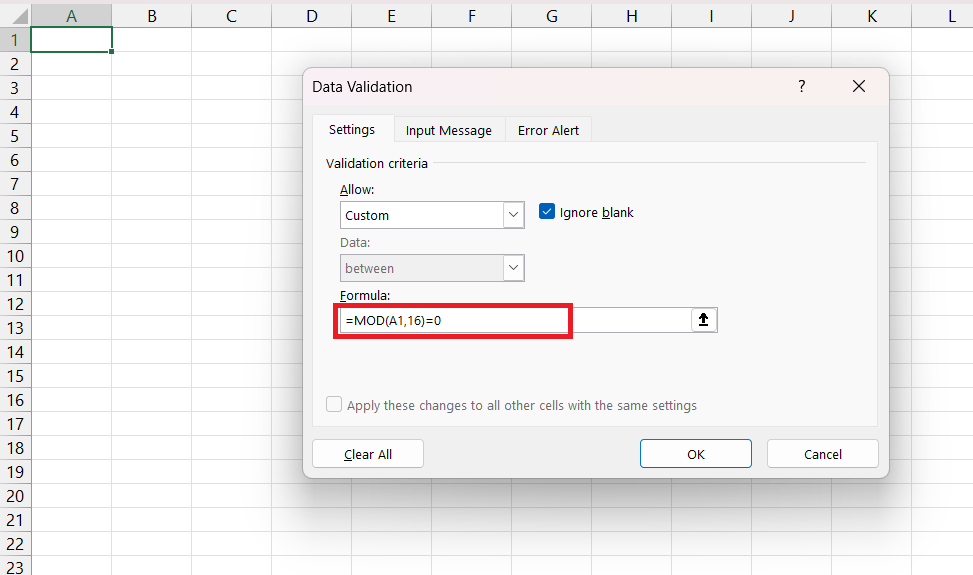The height and width of the screenshot is (575, 973).
Task: Select column E header
Action: 392,16
